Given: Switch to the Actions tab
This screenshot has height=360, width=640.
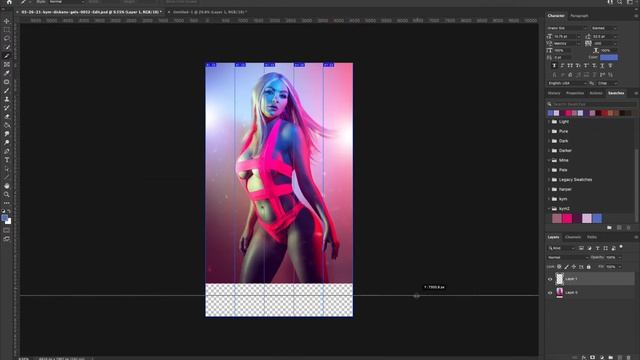Looking at the screenshot, I should (596, 93).
